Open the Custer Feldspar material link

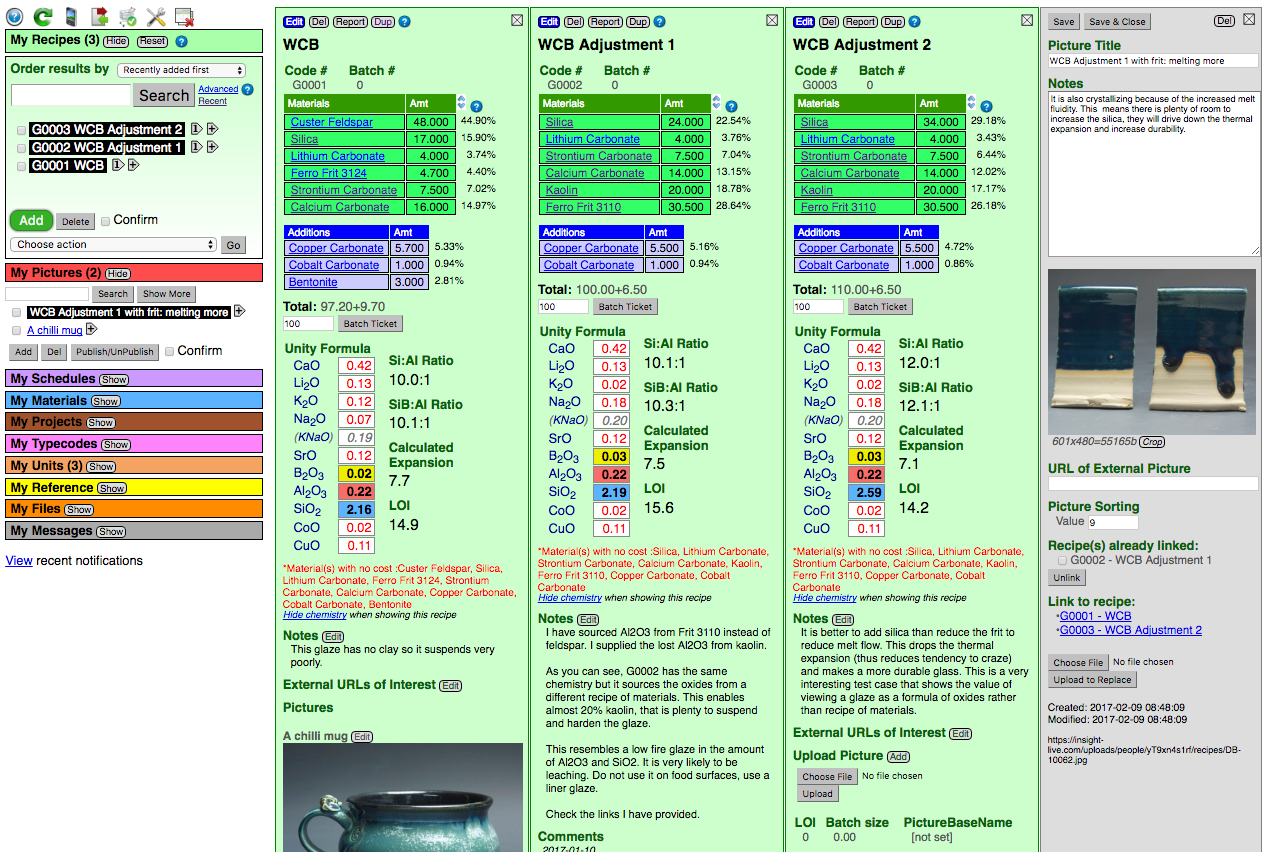coord(331,122)
